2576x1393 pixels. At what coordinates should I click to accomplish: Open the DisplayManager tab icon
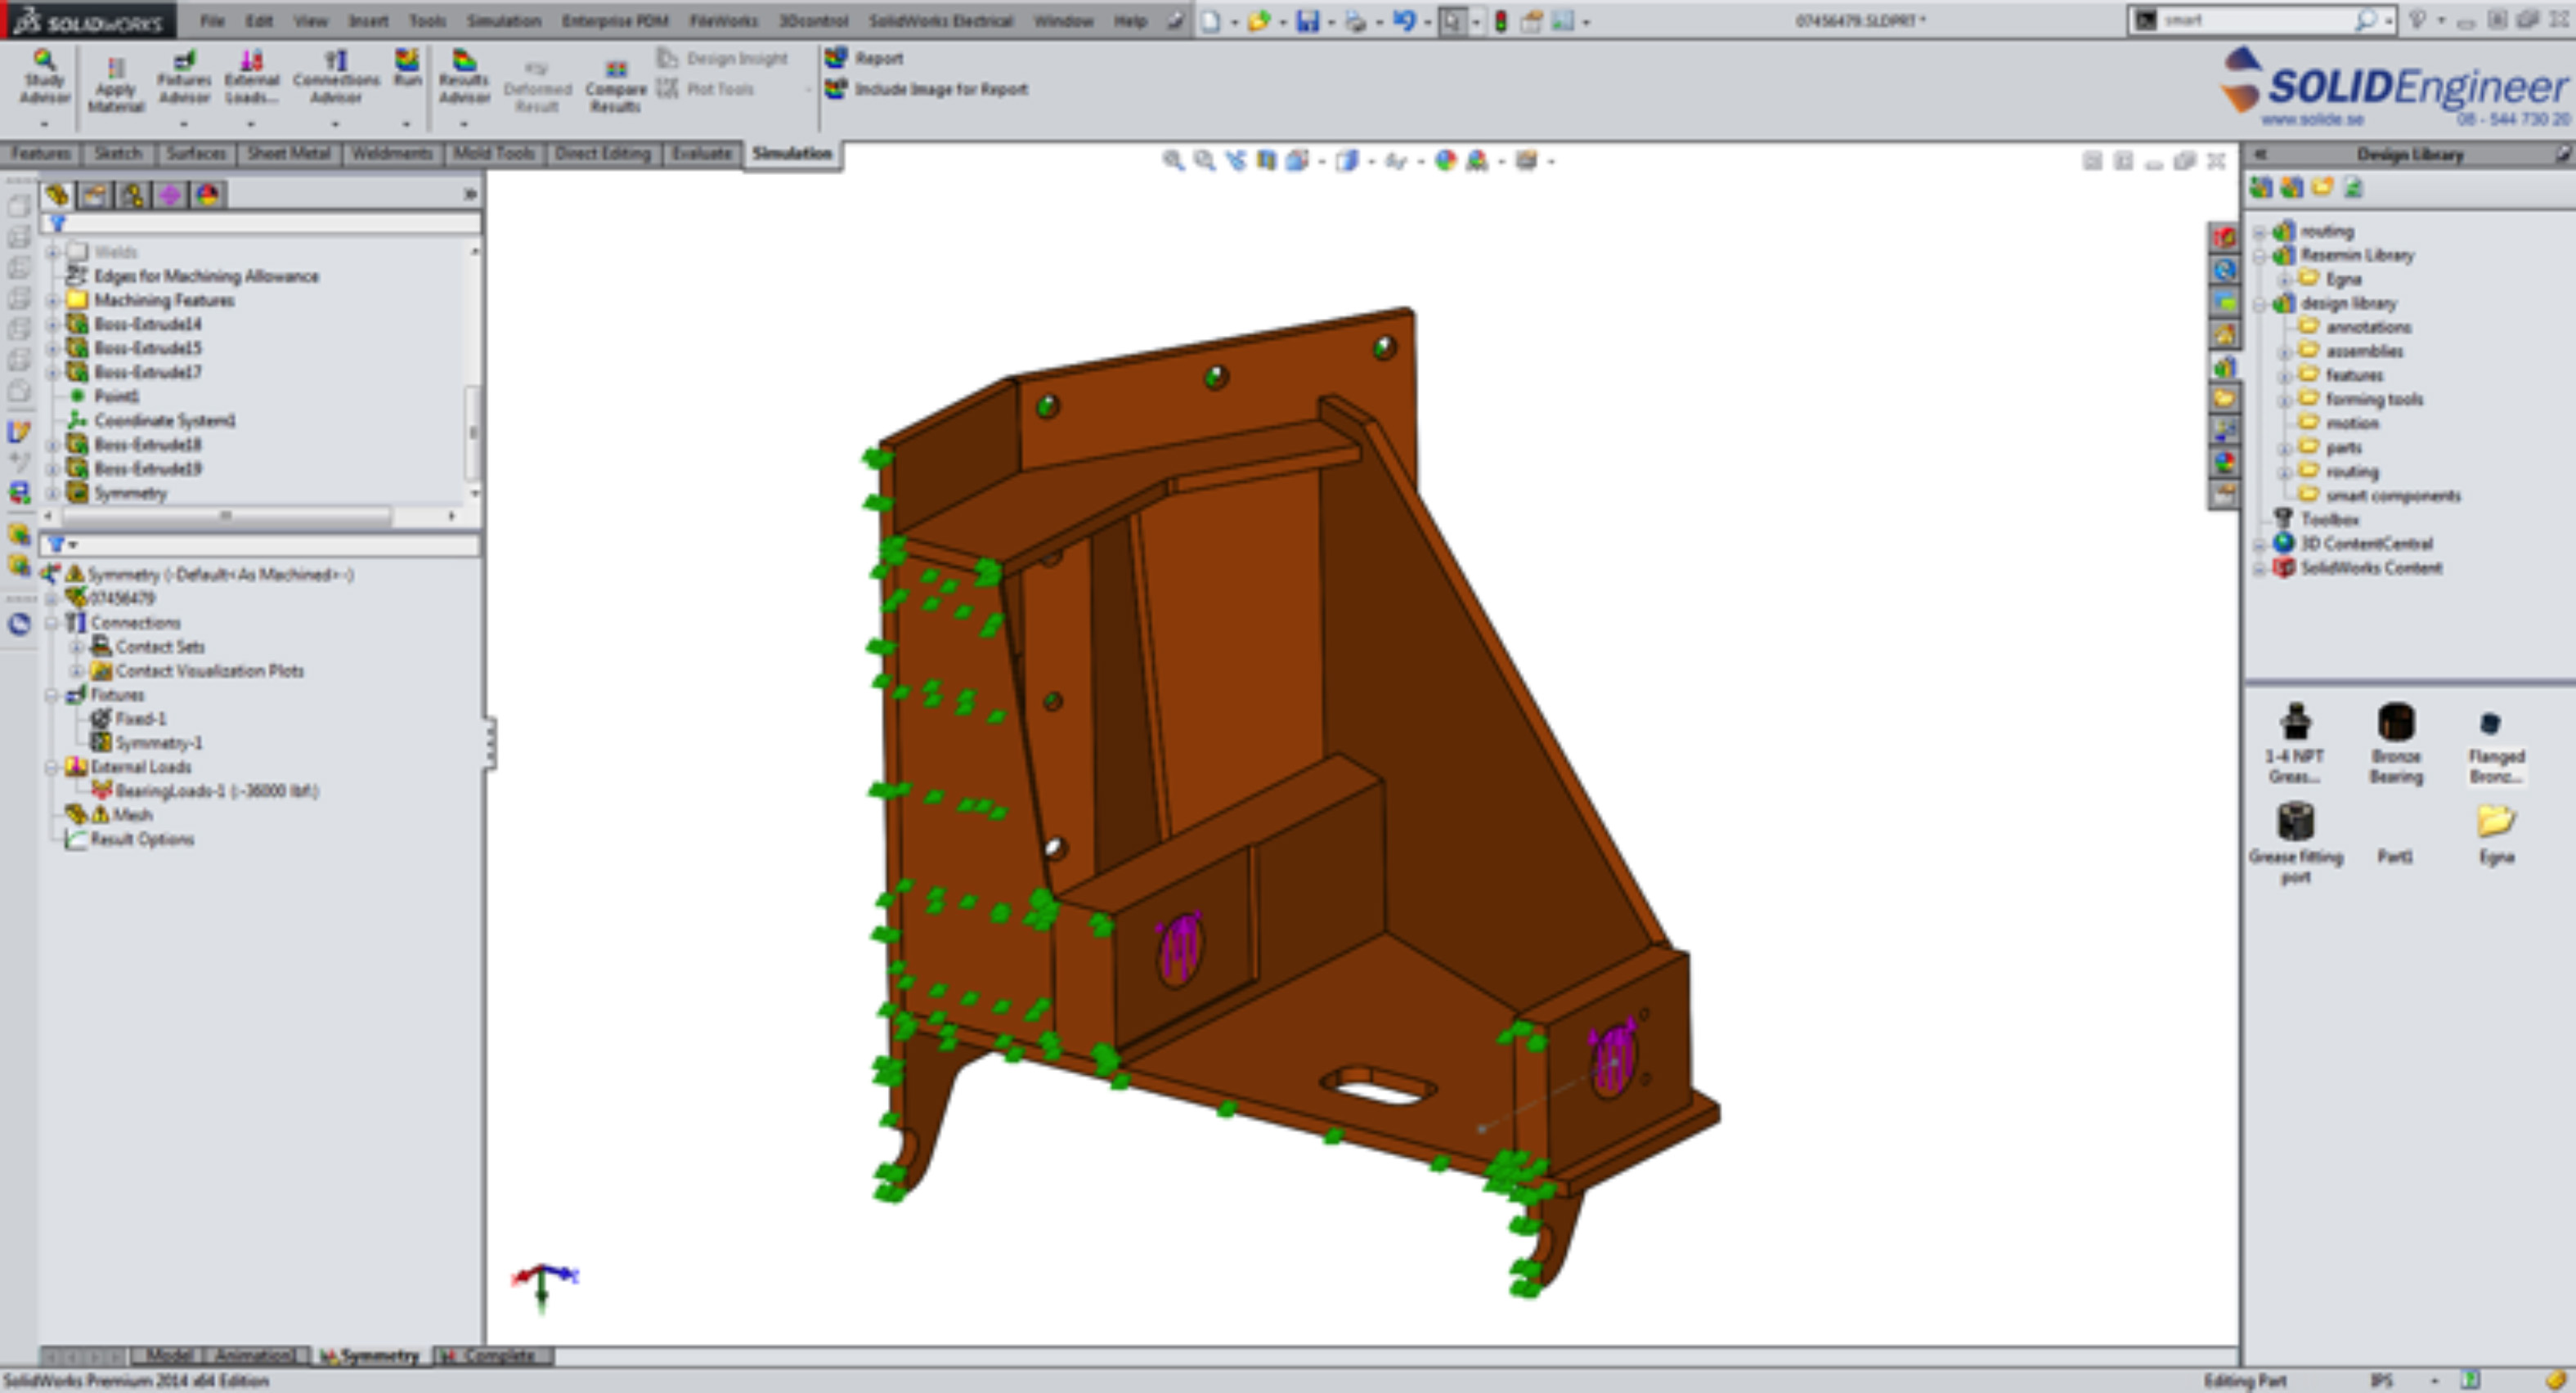coord(208,195)
